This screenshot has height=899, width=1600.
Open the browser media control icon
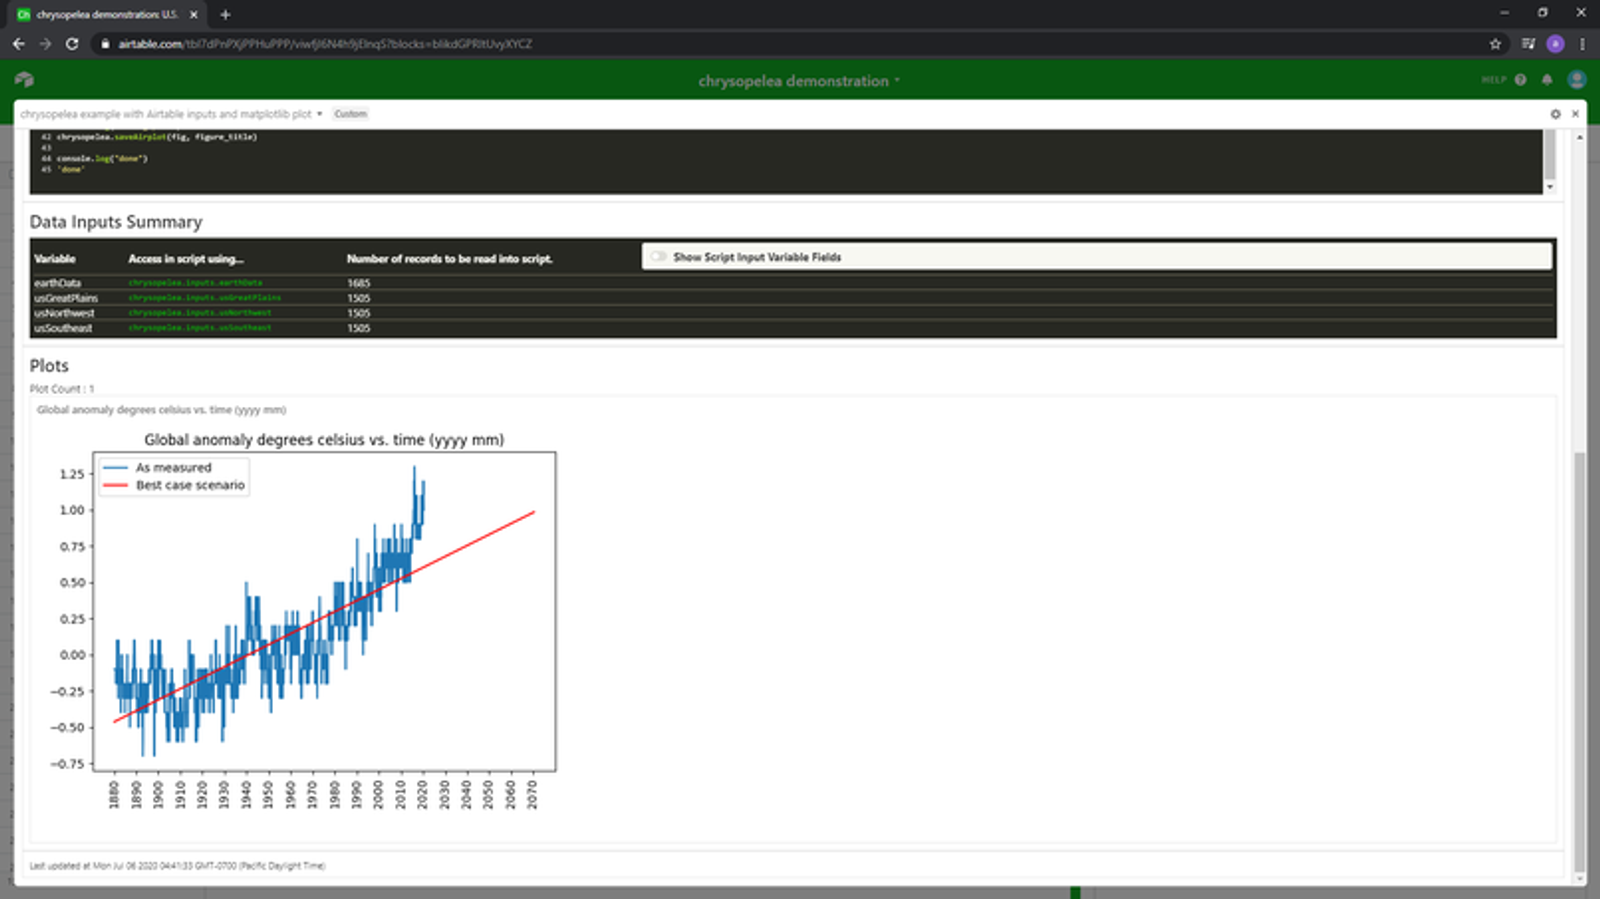[1528, 44]
